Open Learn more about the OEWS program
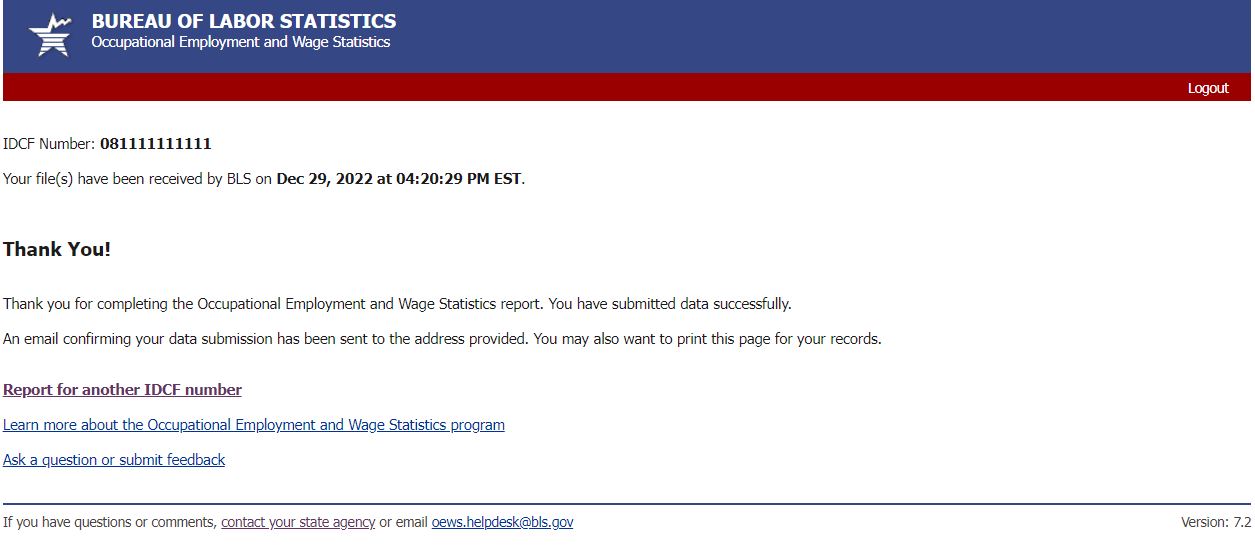 (x=253, y=425)
